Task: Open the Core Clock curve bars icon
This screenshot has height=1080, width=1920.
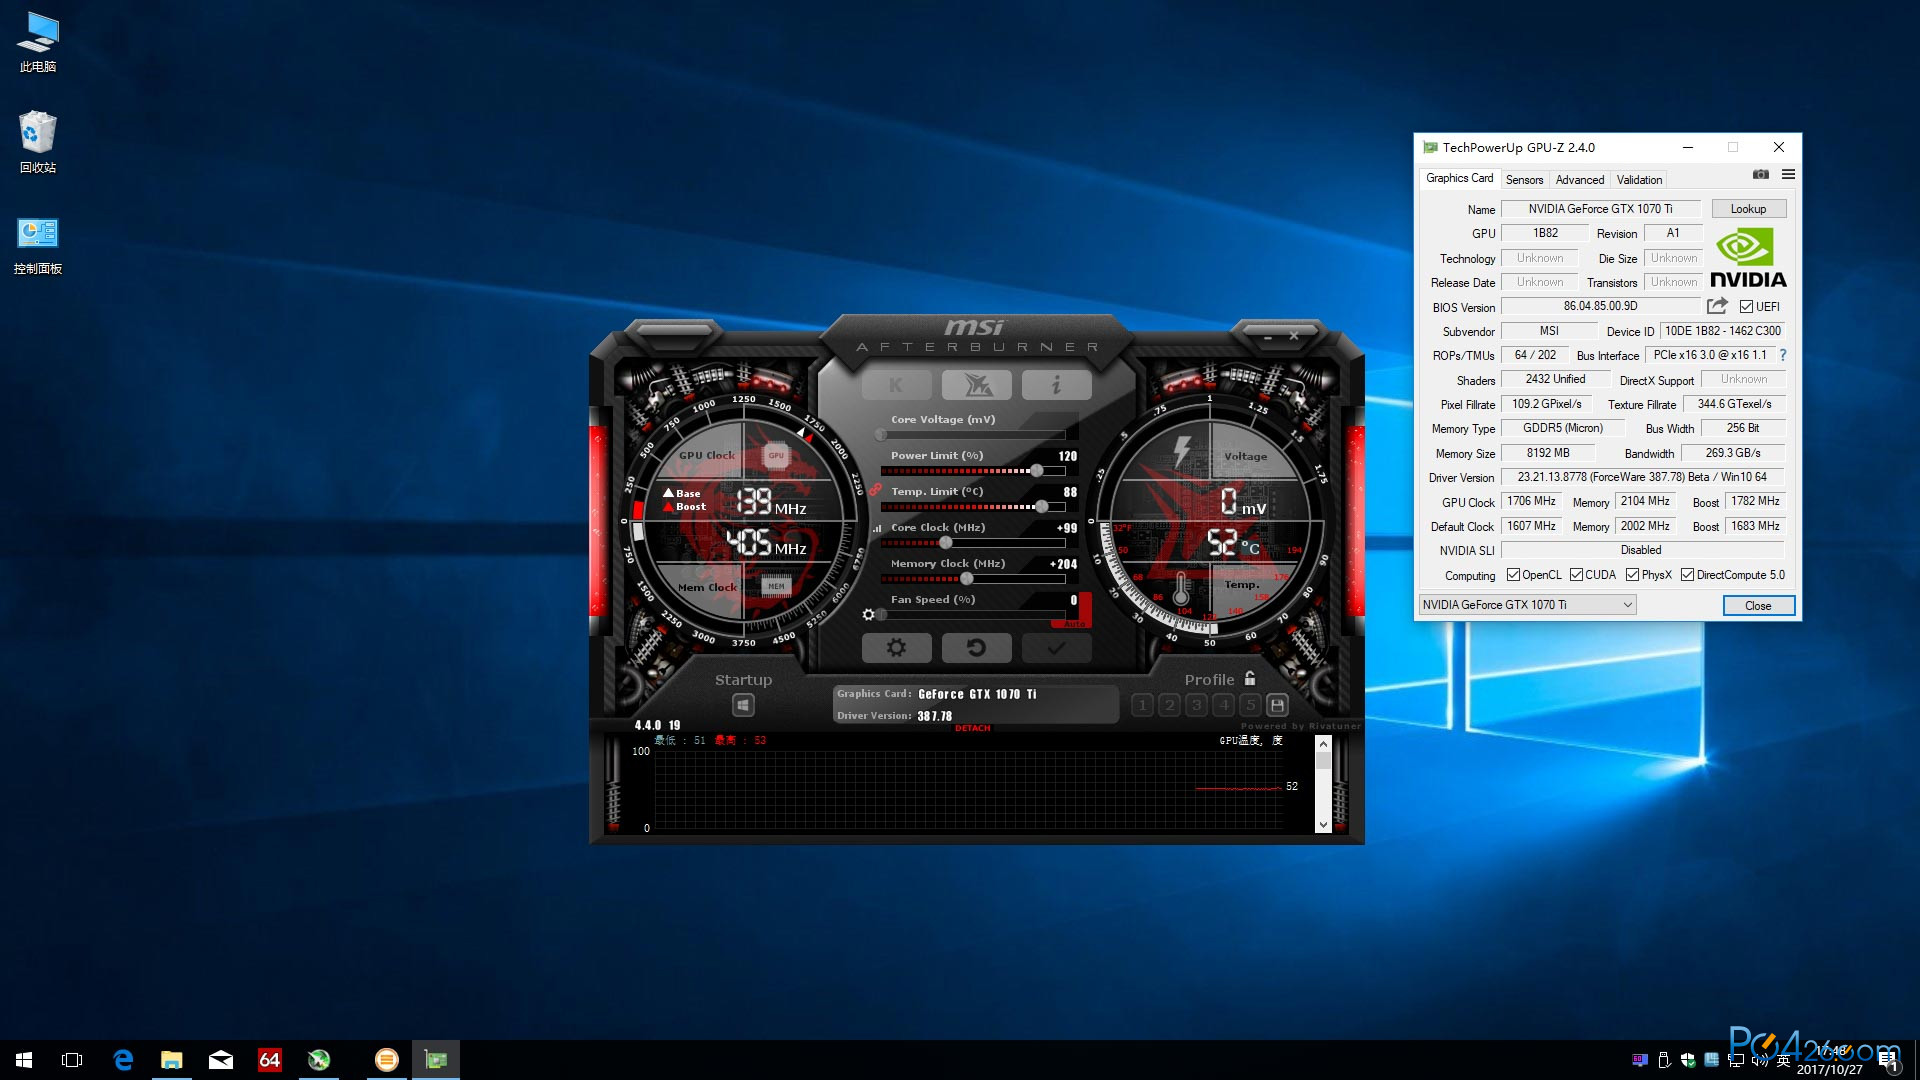Action: 877,528
